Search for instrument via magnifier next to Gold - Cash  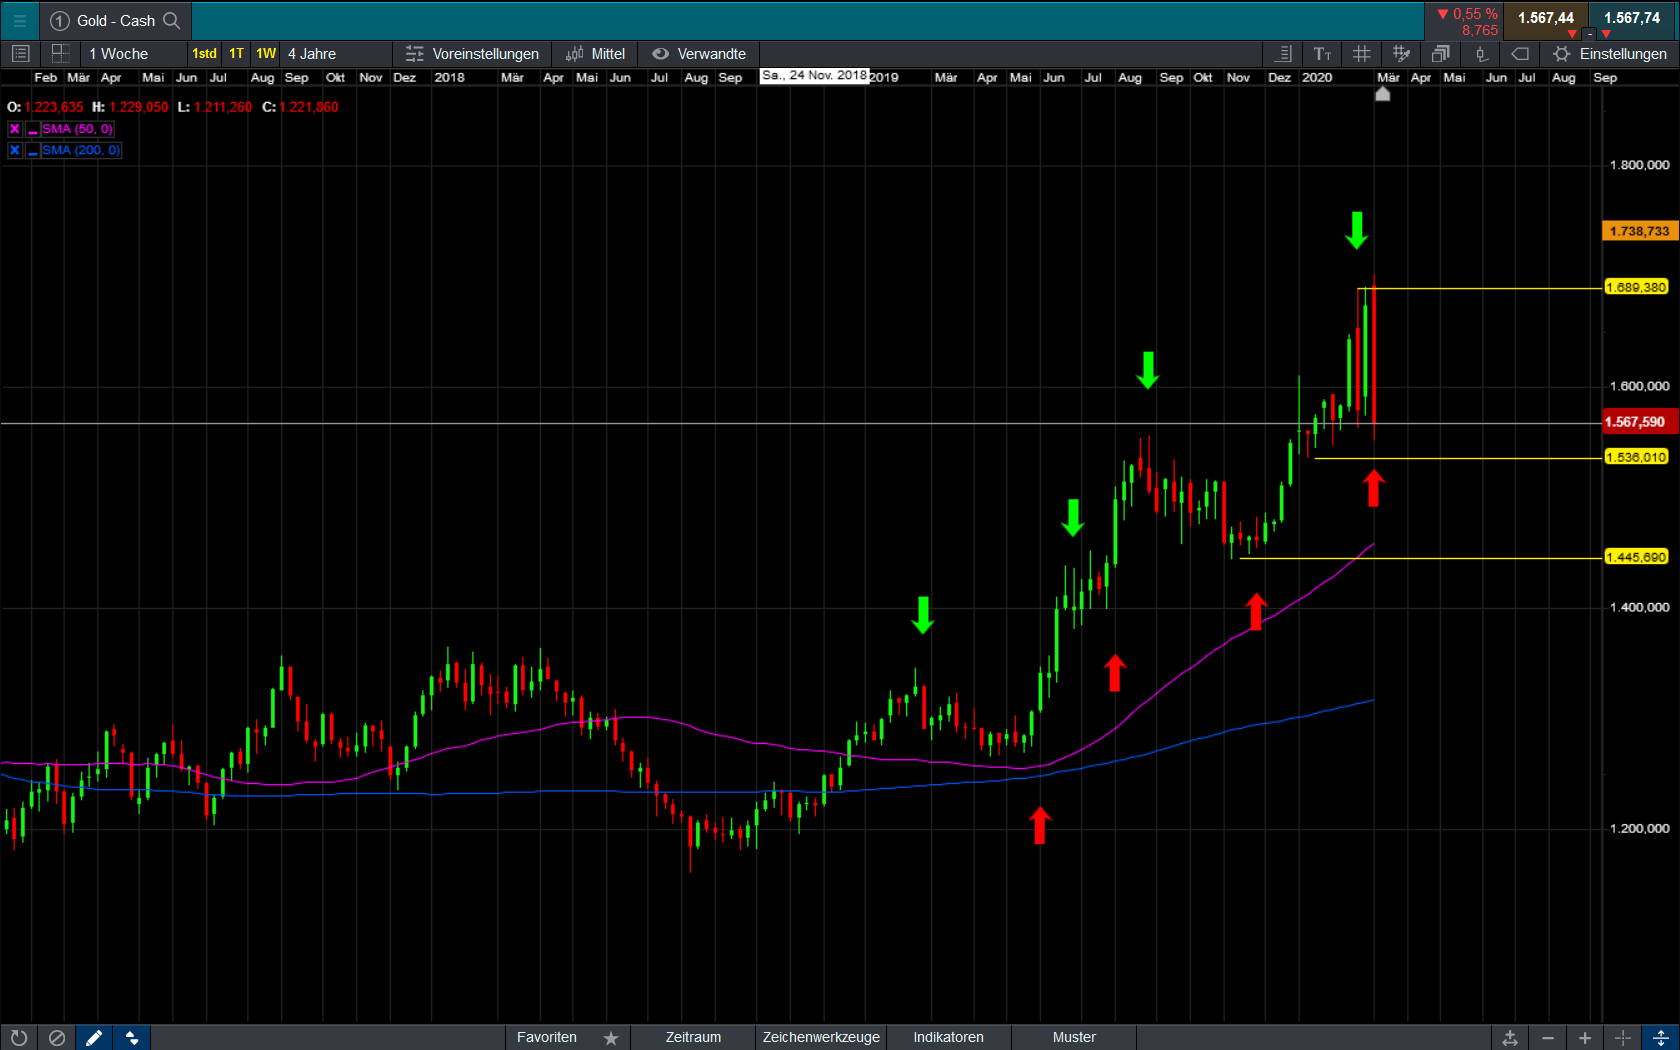[x=172, y=20]
